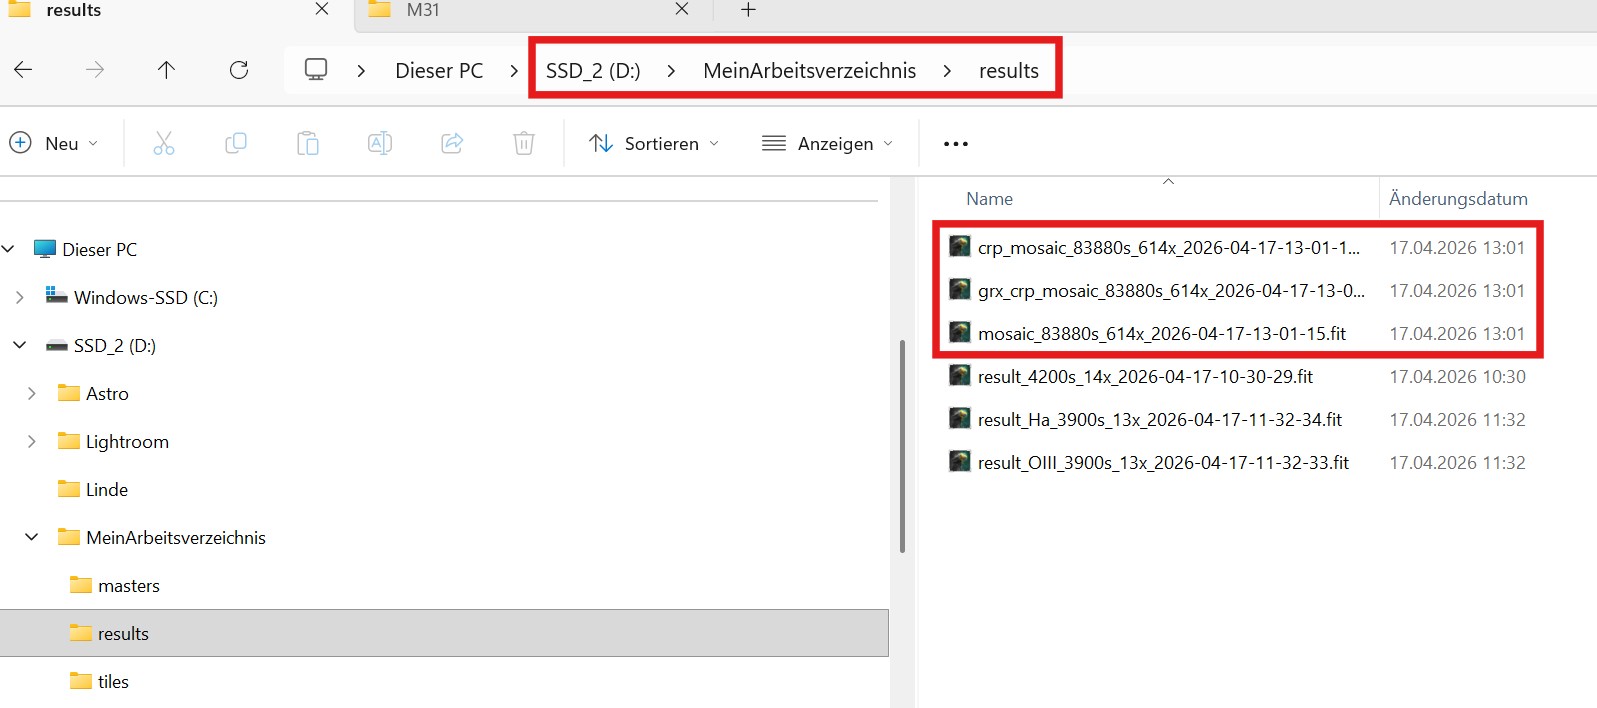Open the three-dot more options menu

coord(955,144)
